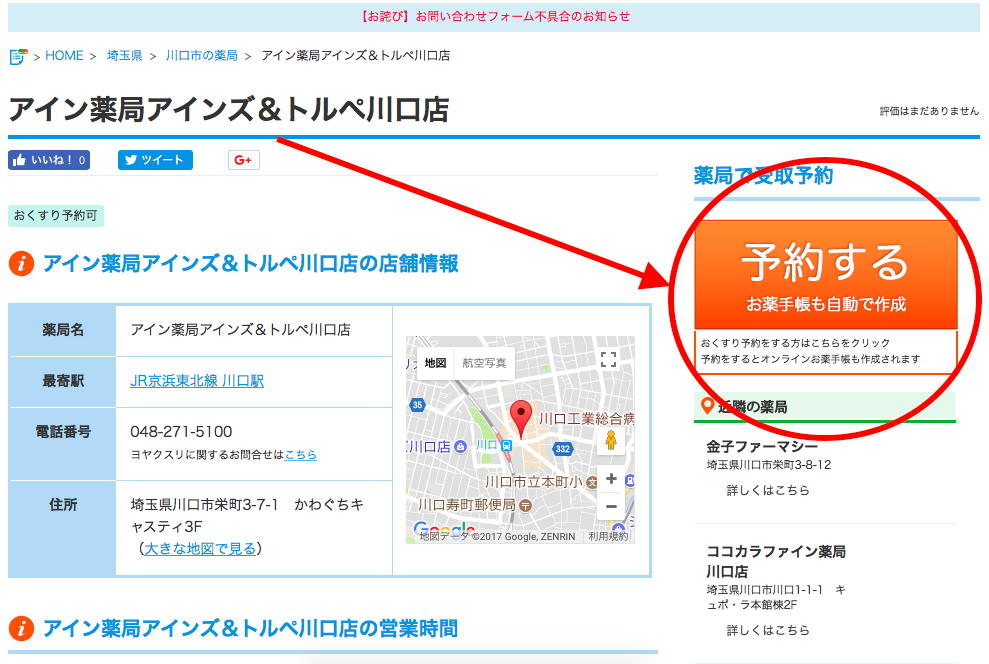The width and height of the screenshot is (989, 664).
Task: Share via the Twitter ツイート button
Action: coord(155,160)
